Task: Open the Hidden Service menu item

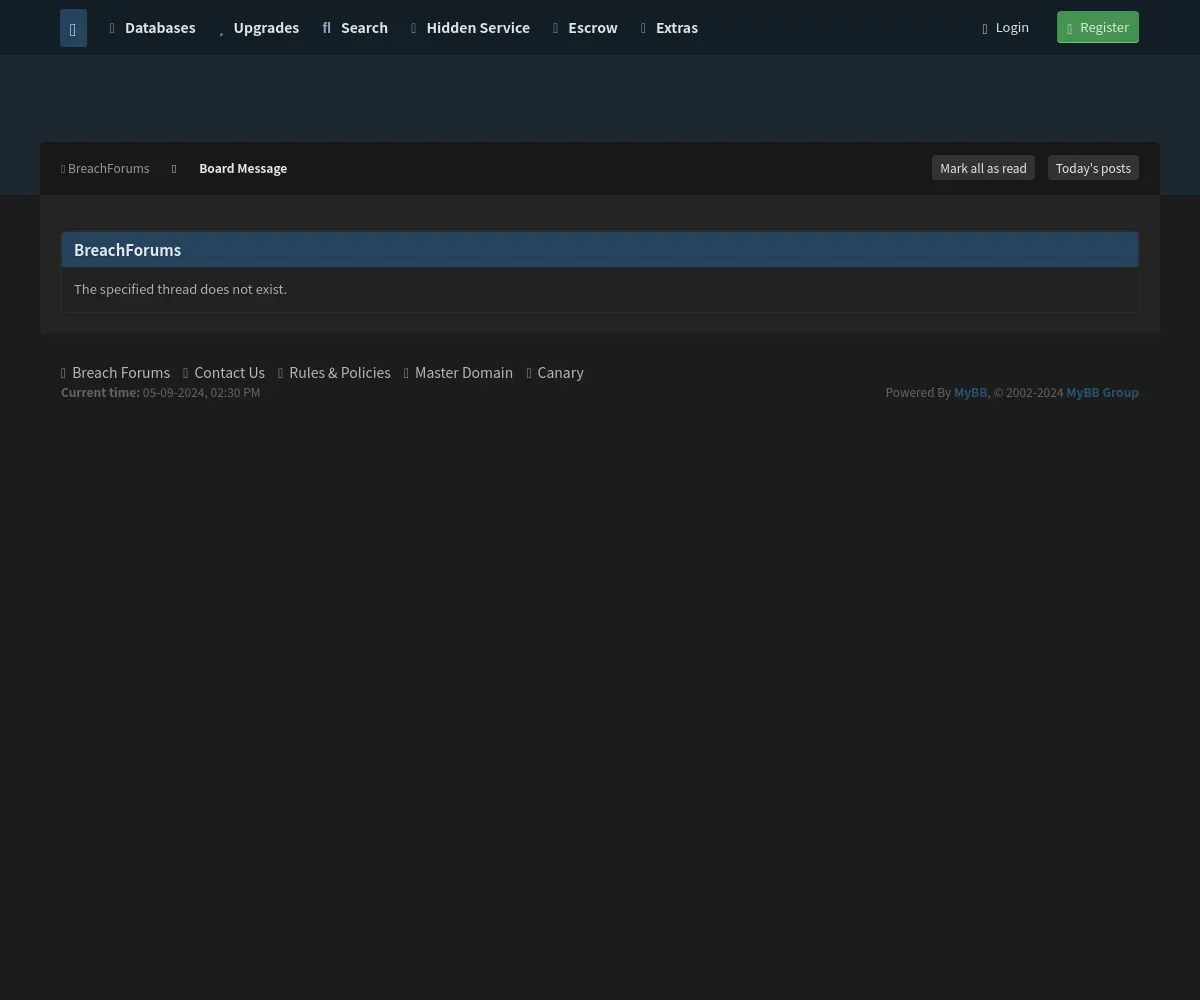Action: (x=470, y=28)
